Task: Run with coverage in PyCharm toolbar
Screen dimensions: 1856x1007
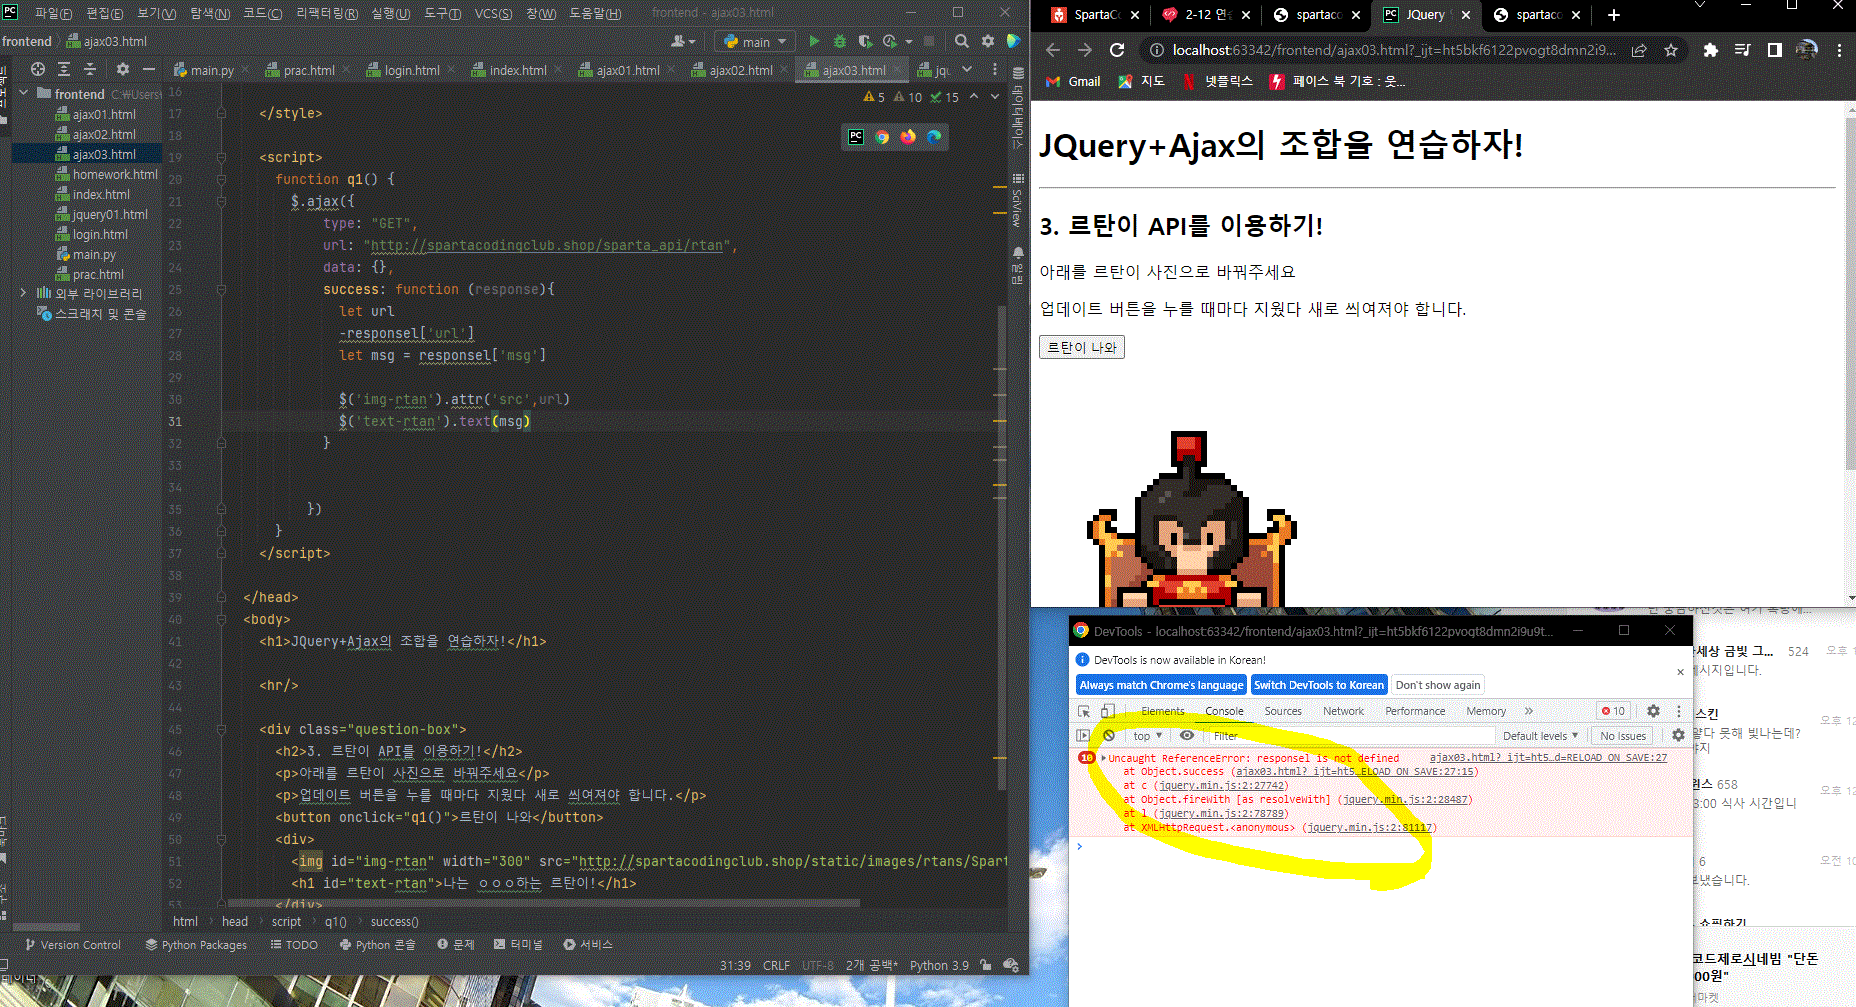Action: (865, 41)
